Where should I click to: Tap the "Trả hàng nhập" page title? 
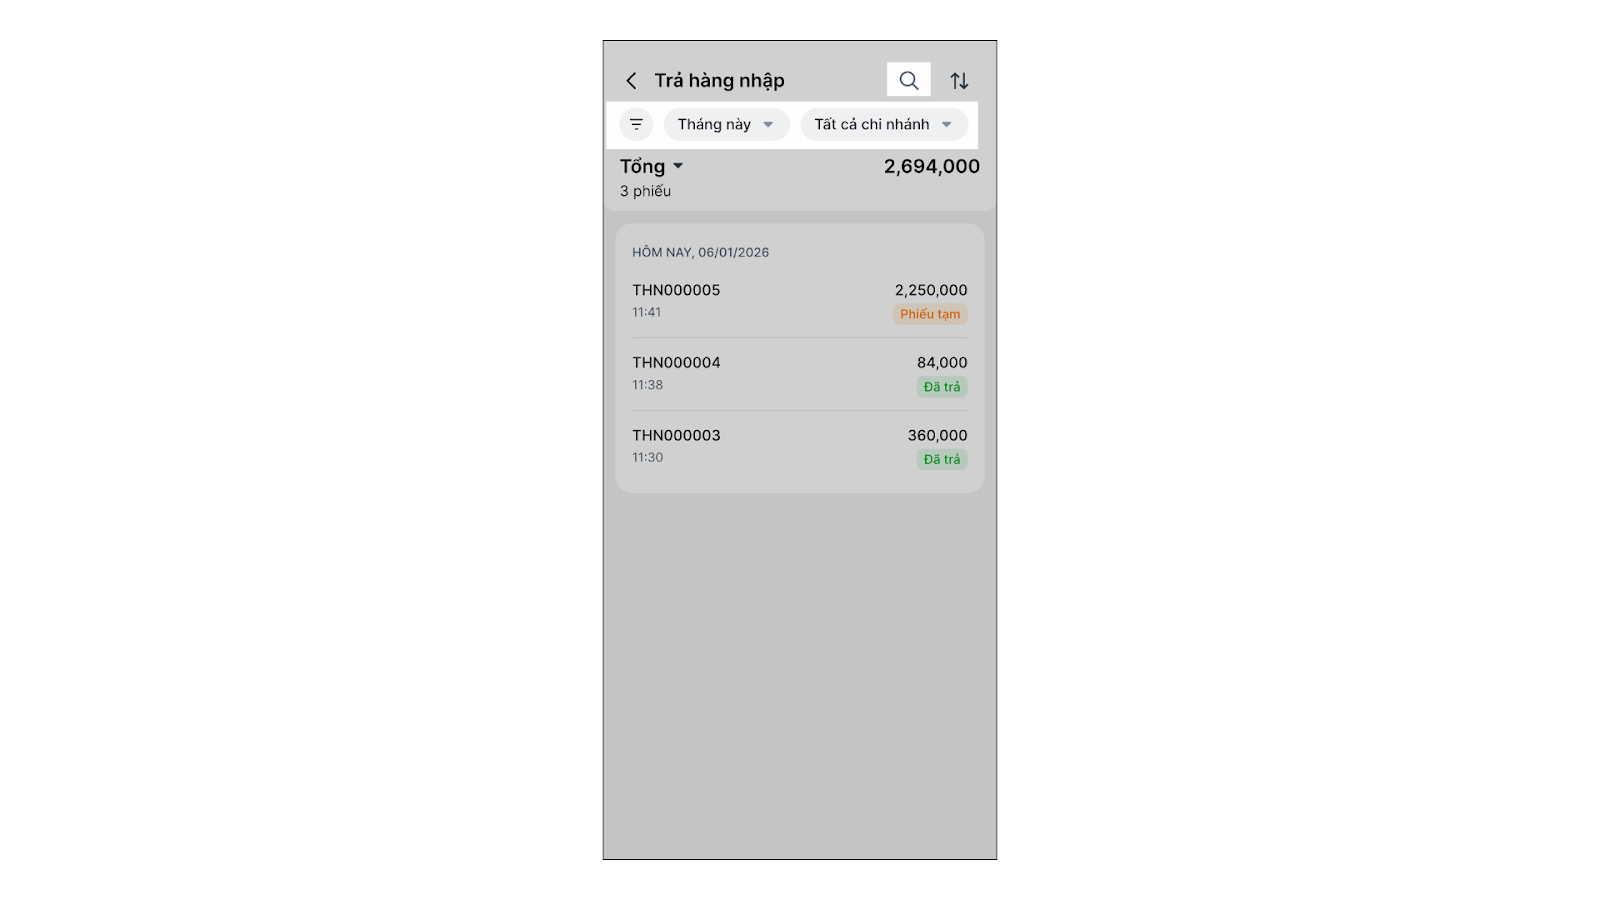(x=719, y=81)
